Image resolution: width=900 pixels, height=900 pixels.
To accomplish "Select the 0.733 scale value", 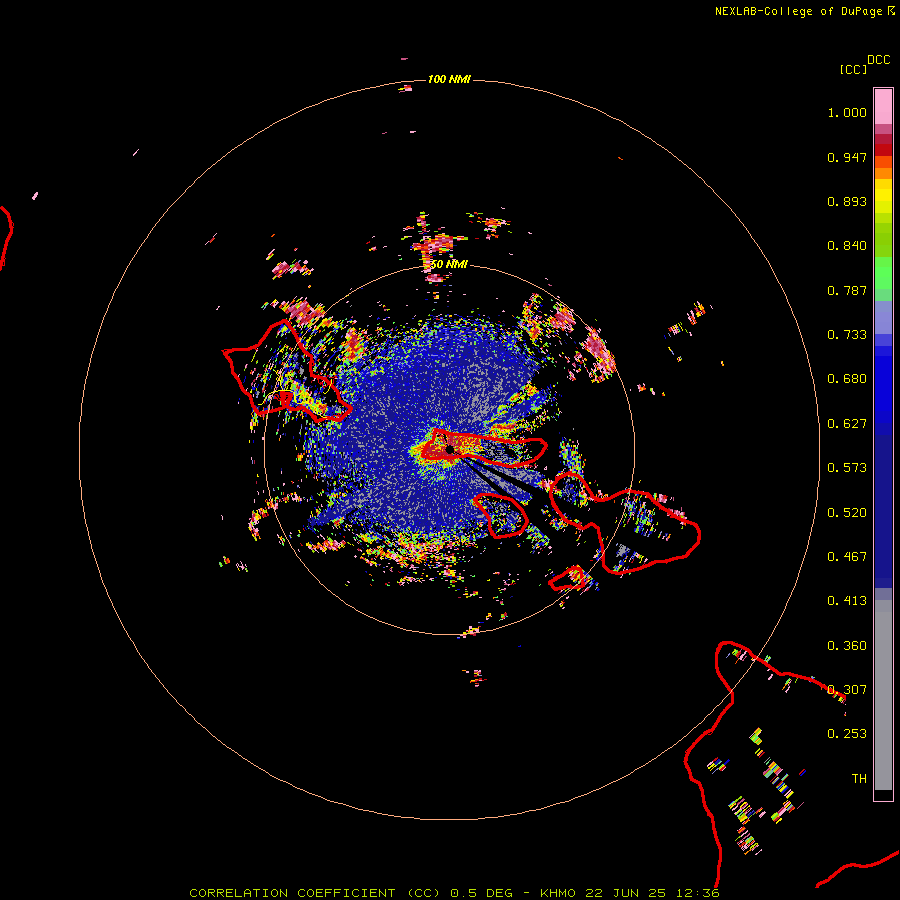I will pos(847,335).
